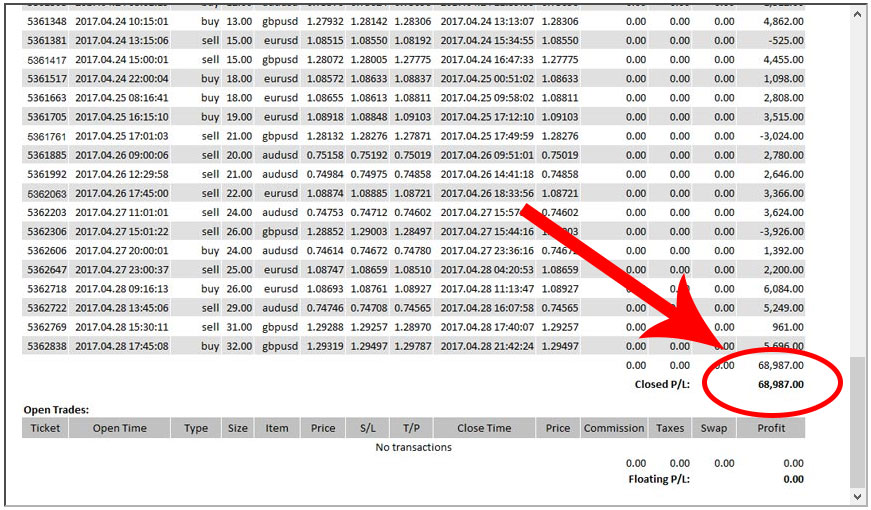This screenshot has height=510, width=871.
Task: Click profit value 1,098.00
Action: pos(783,79)
